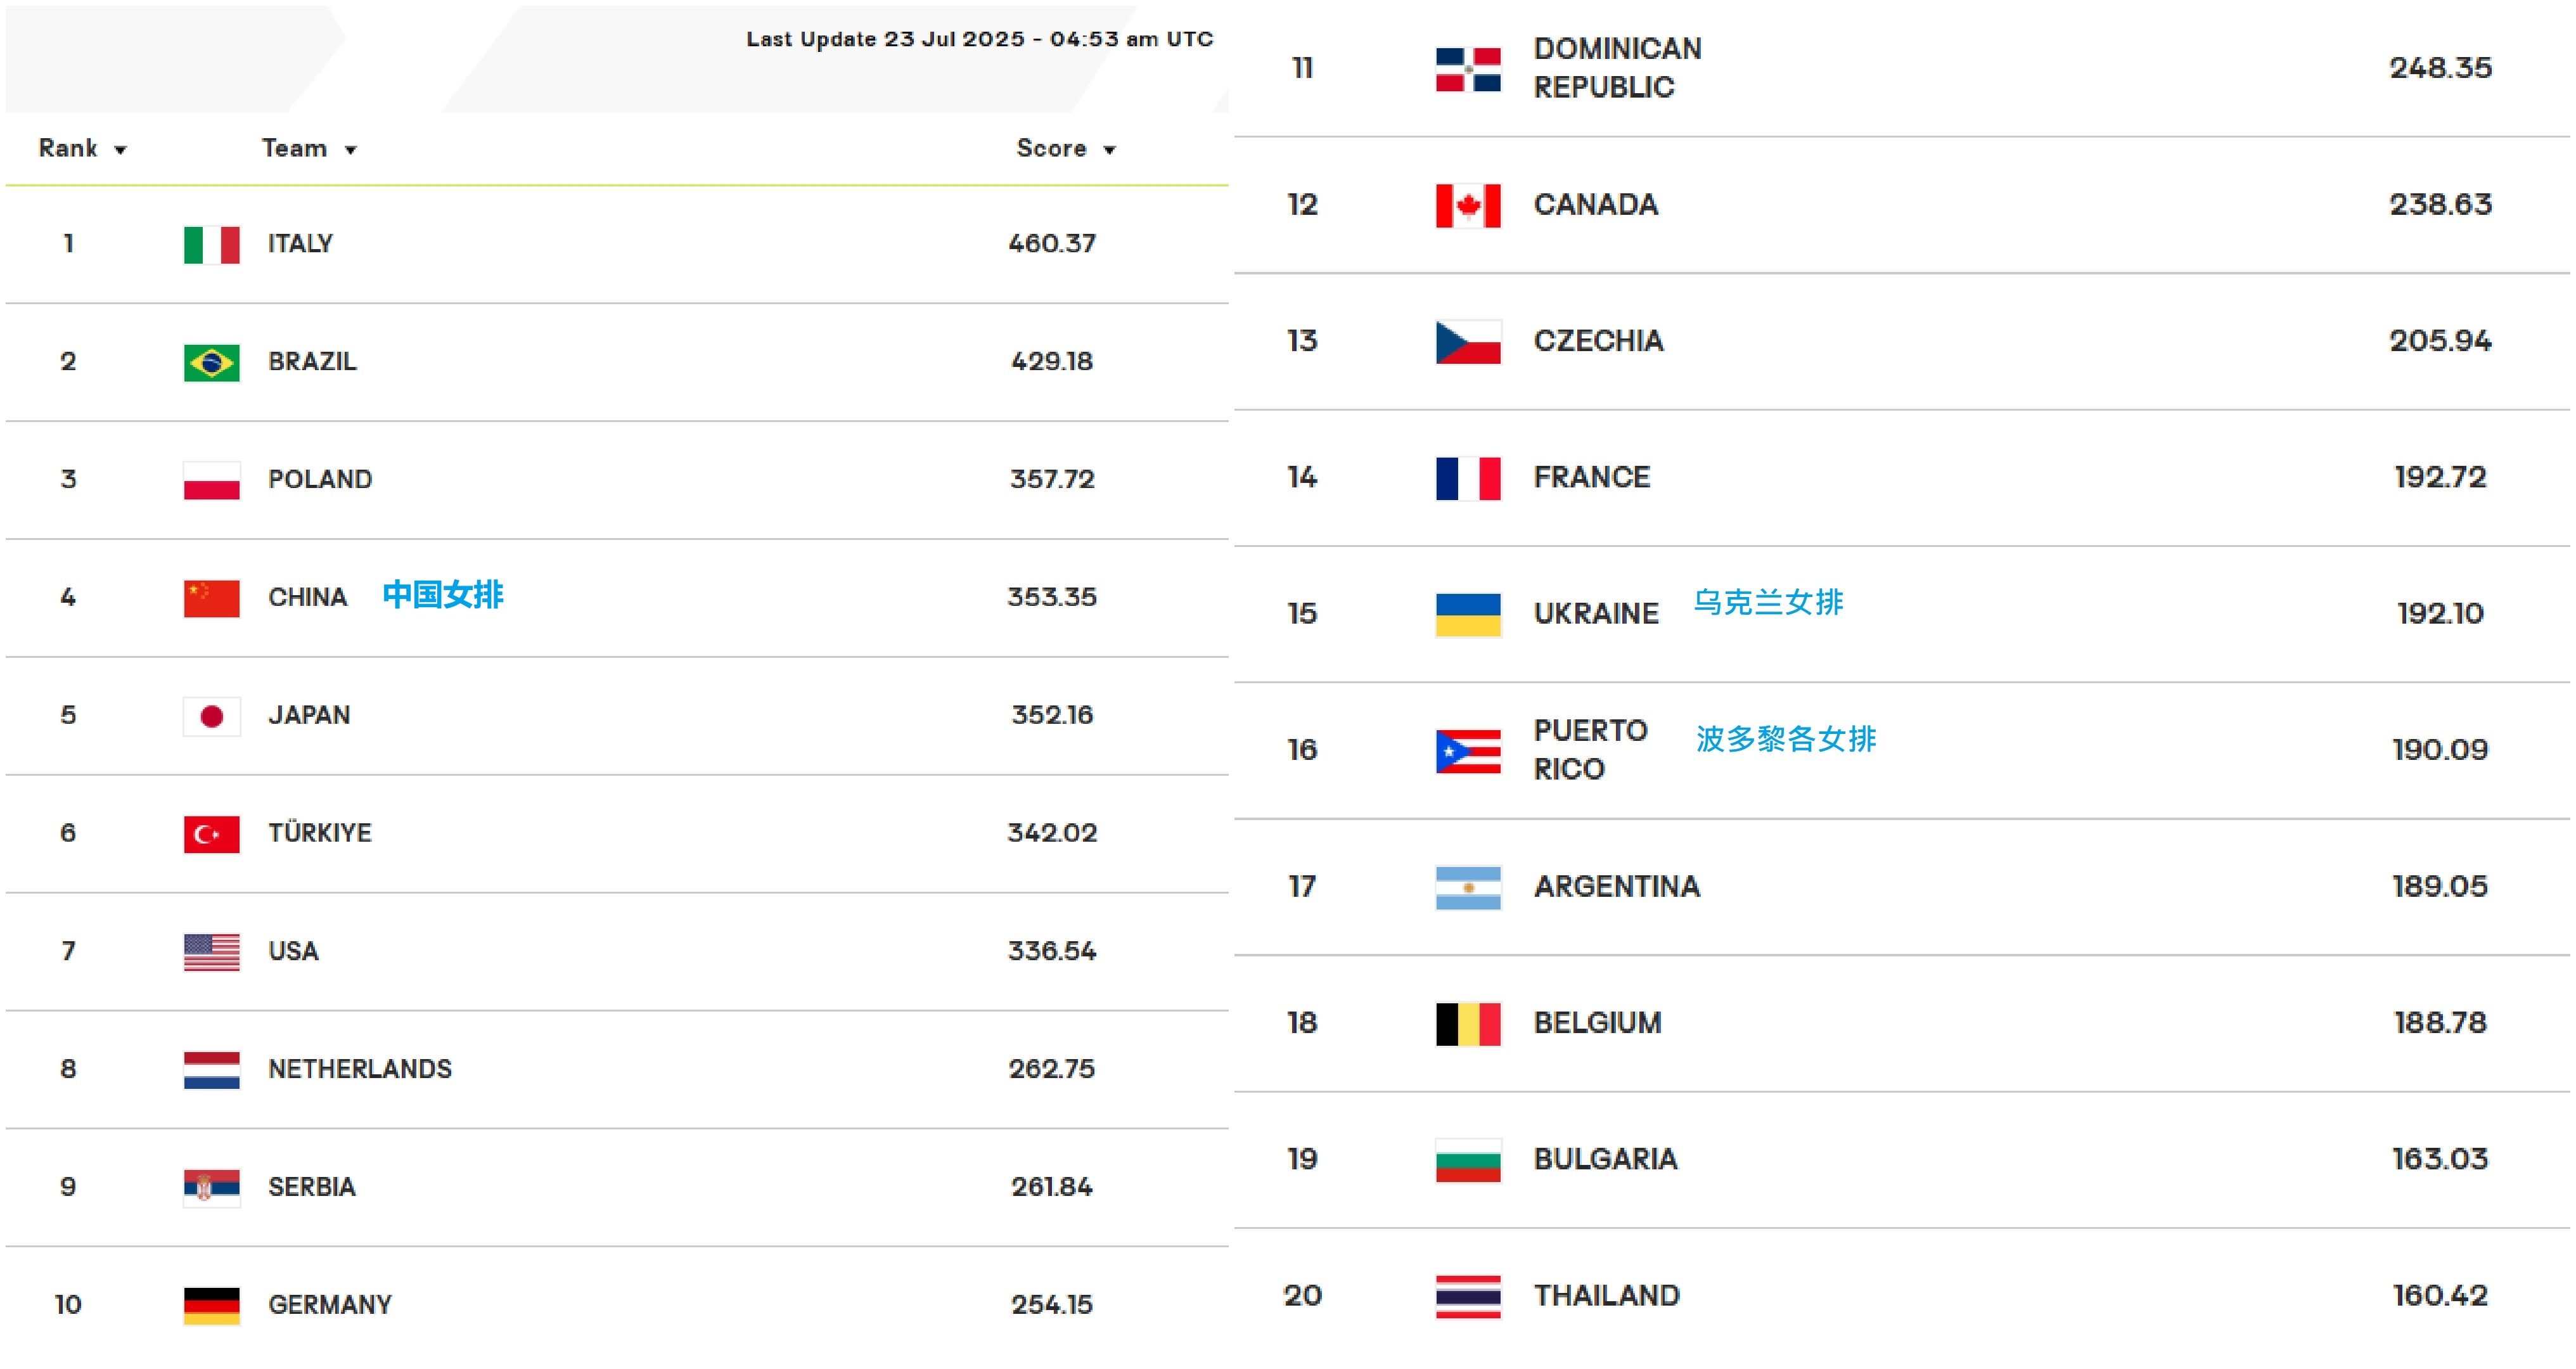Image resolution: width=2576 pixels, height=1369 pixels.
Task: Select the Puerto Rico flag icon
Action: 1468,751
